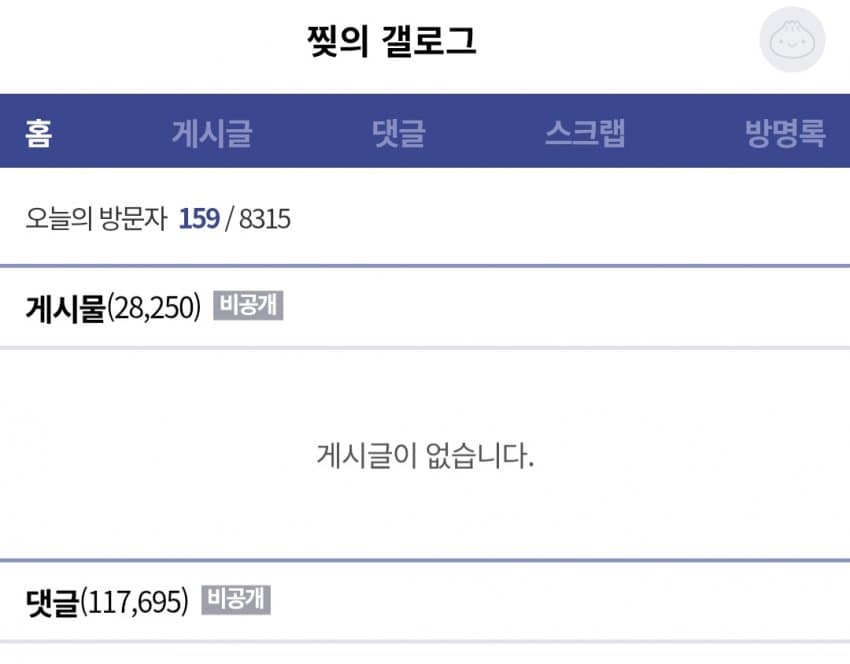Screen dimensions: 850x664
Task: Switch to the 홈 tab
Action: [x=39, y=133]
